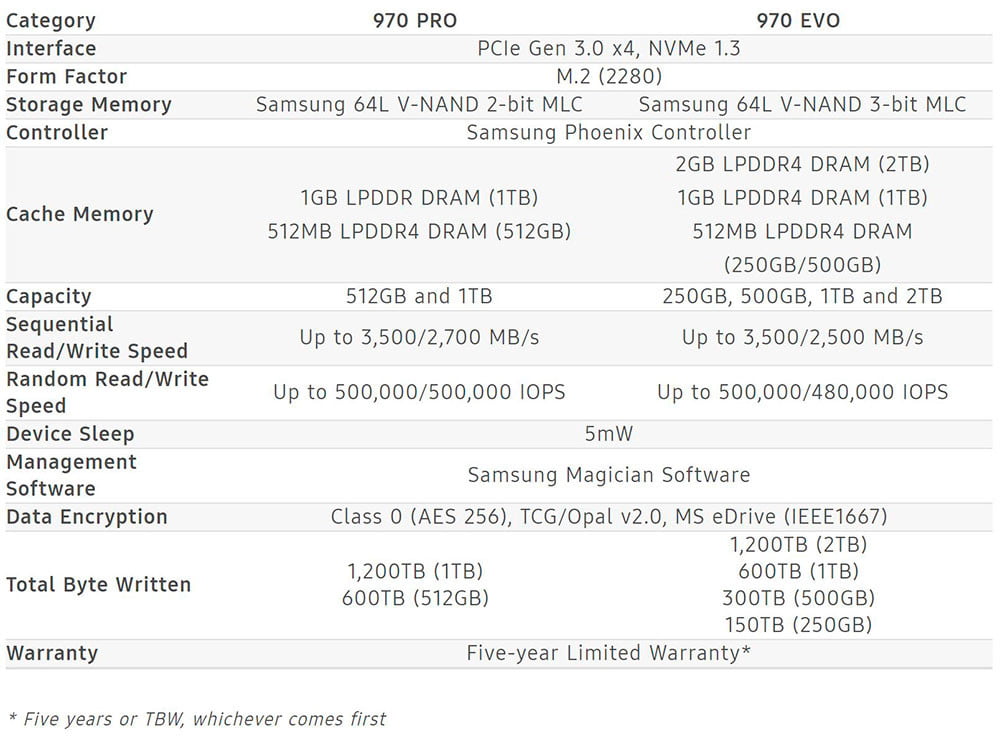
Task: Click the PCIe Gen 3.0 x4 interface value
Action: coord(608,48)
